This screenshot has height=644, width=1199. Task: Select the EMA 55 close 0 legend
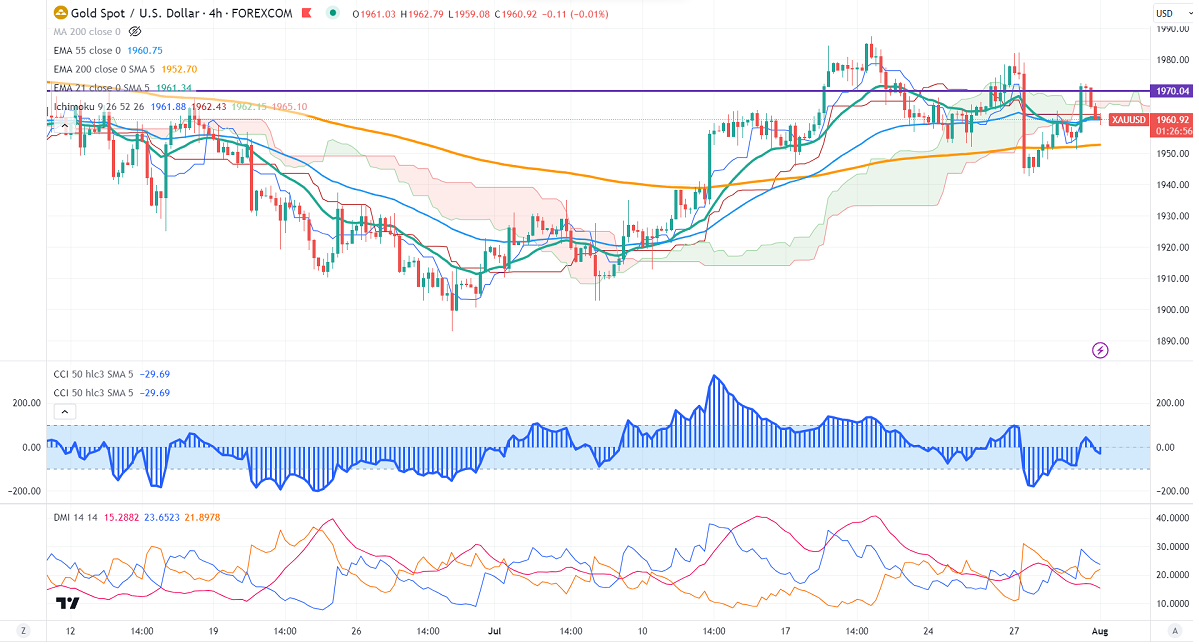(87, 50)
